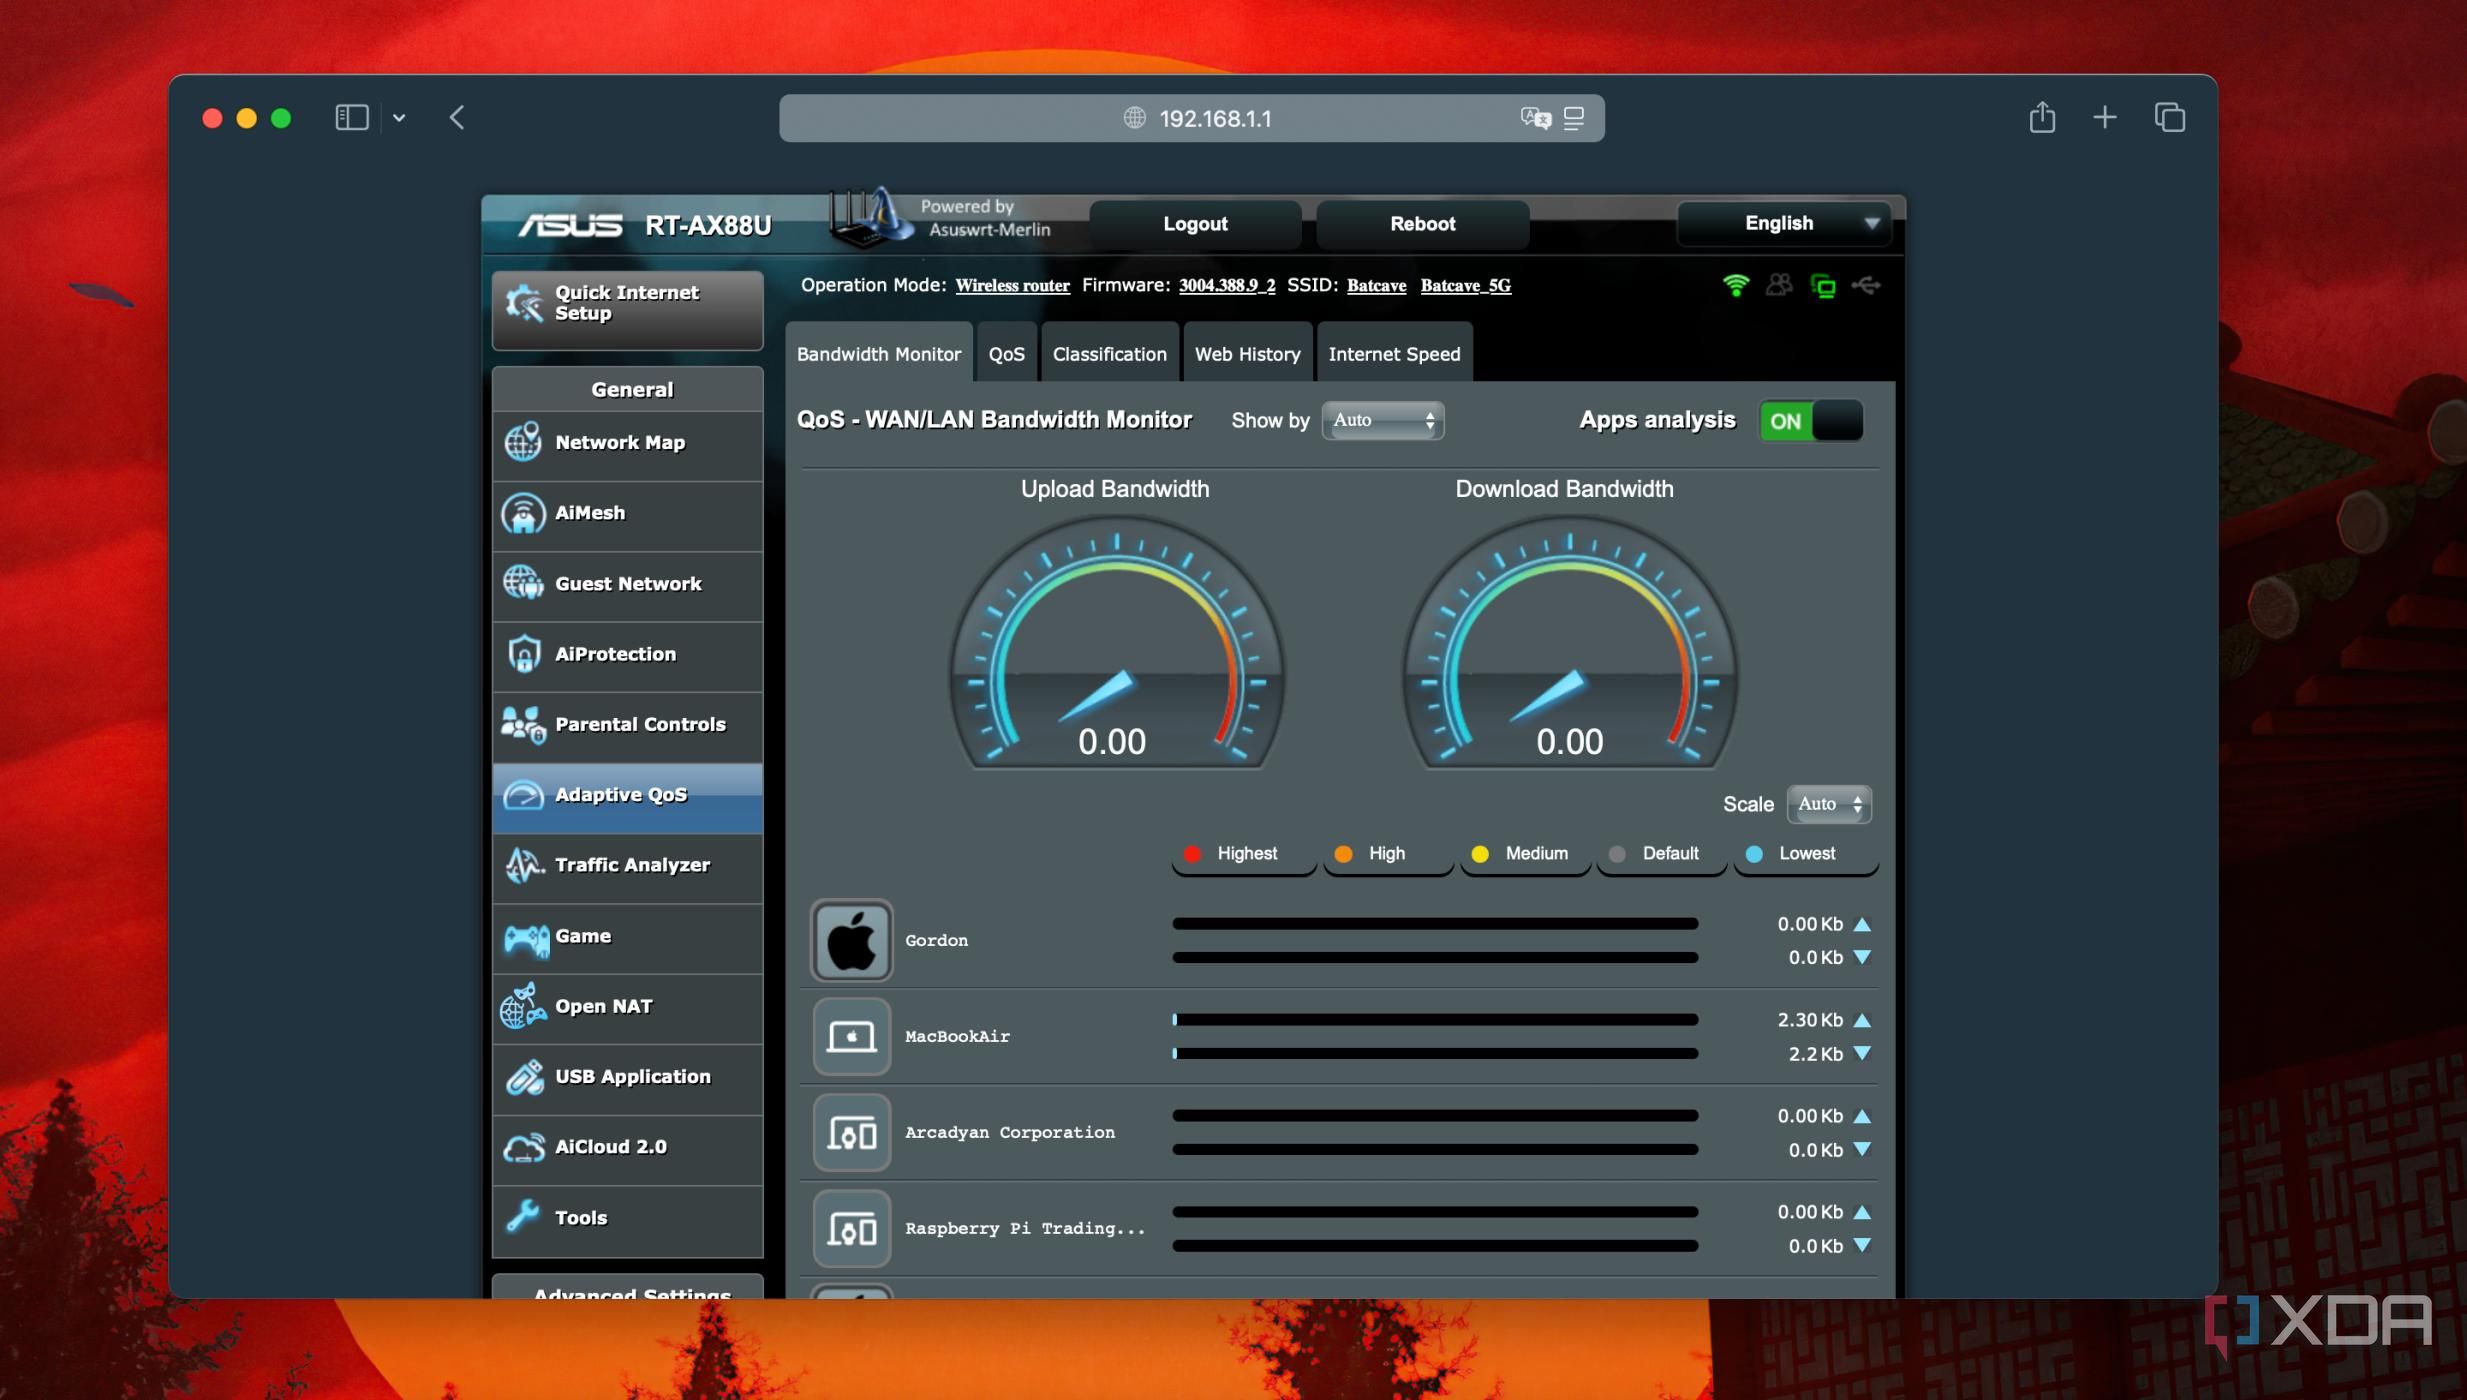The width and height of the screenshot is (2467, 1400).
Task: Open the Wireless router mode link
Action: tap(1012, 286)
